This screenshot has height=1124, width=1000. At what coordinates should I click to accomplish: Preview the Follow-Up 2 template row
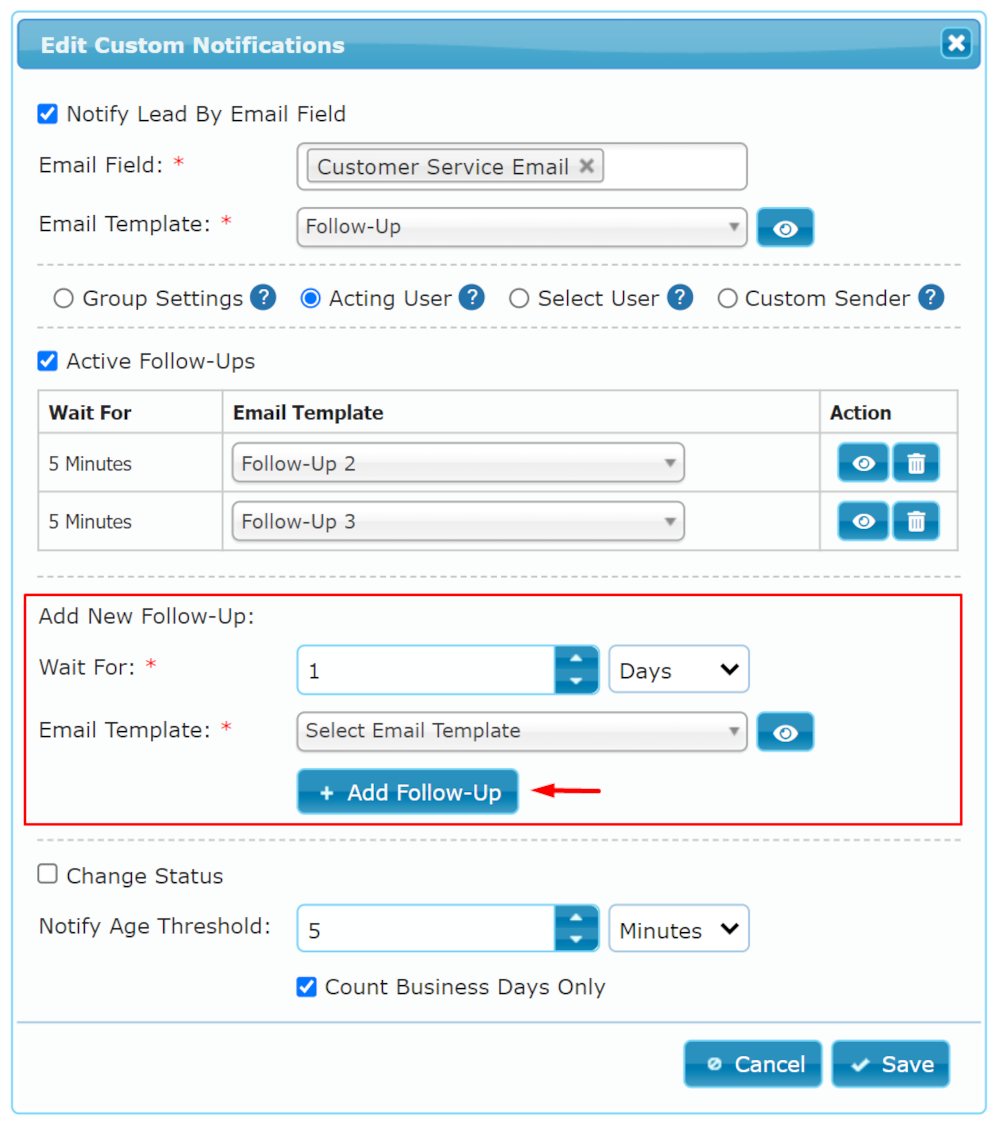pos(862,464)
